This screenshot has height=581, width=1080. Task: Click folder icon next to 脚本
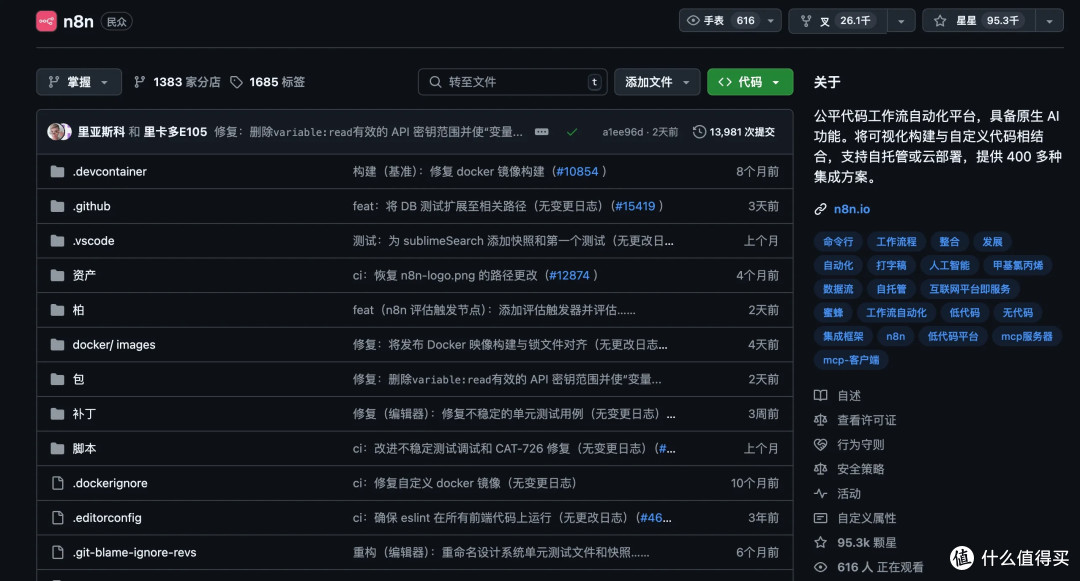57,448
